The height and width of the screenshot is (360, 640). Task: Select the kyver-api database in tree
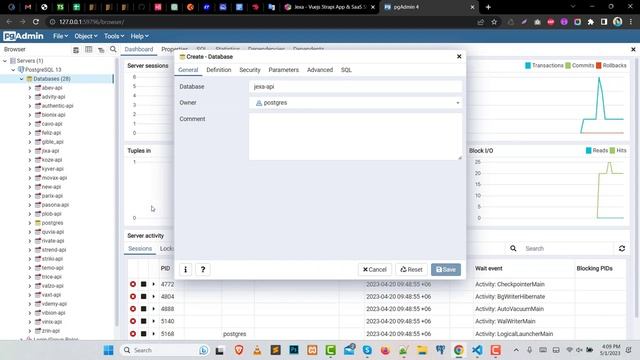53,169
